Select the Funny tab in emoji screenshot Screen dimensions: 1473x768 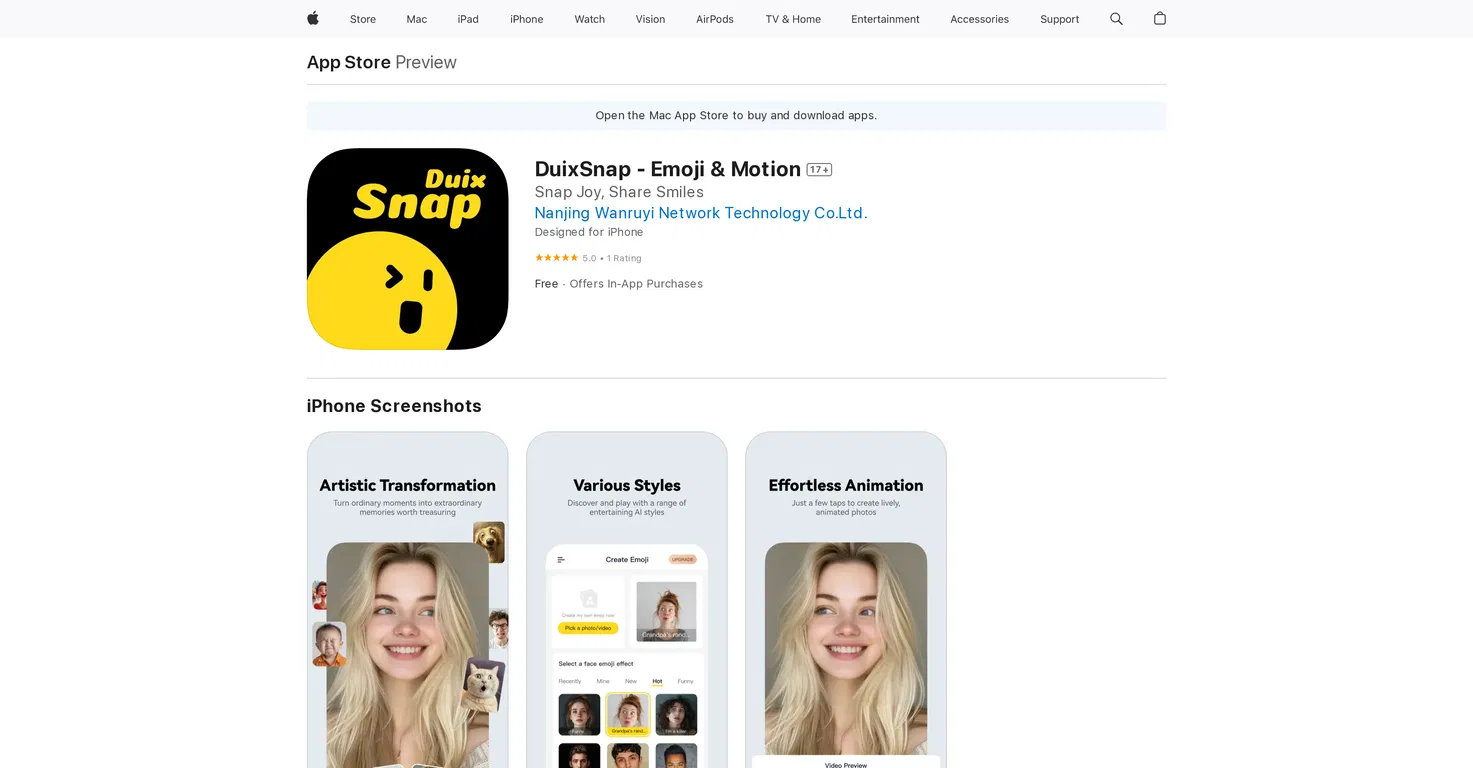(x=685, y=681)
